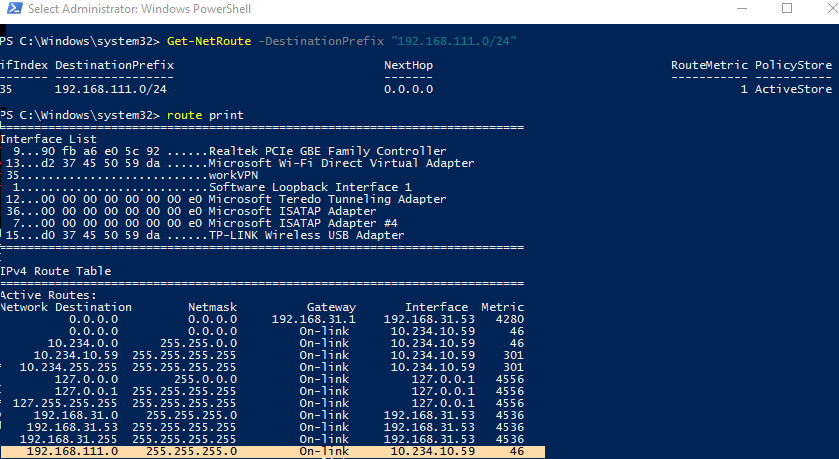Click the Gateway column header
Image resolution: width=839 pixels, height=459 pixels.
(x=331, y=308)
